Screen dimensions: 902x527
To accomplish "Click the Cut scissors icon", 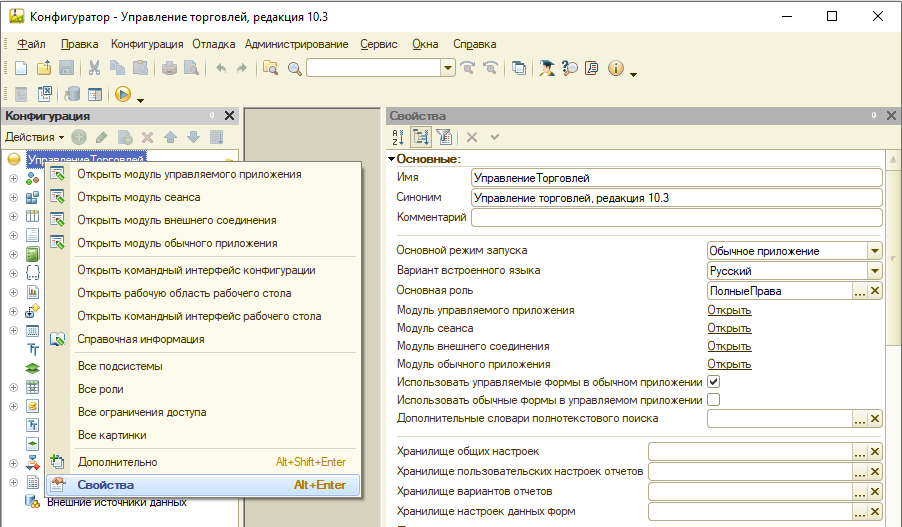I will click(94, 68).
